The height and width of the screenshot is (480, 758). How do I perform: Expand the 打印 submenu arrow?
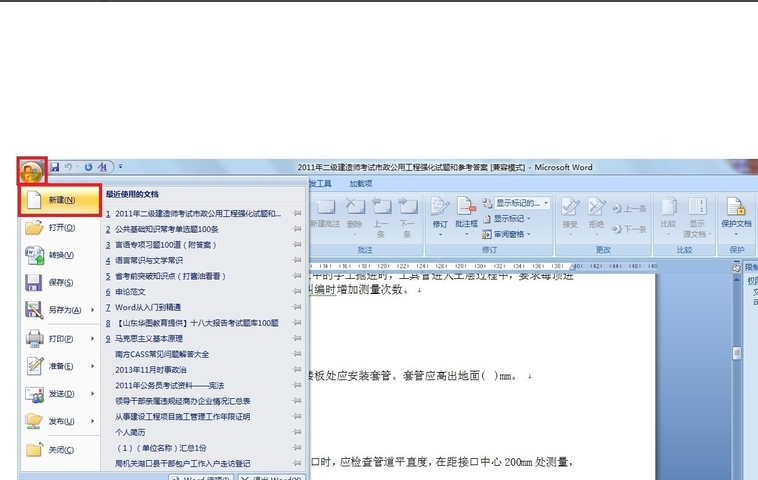(x=92, y=338)
